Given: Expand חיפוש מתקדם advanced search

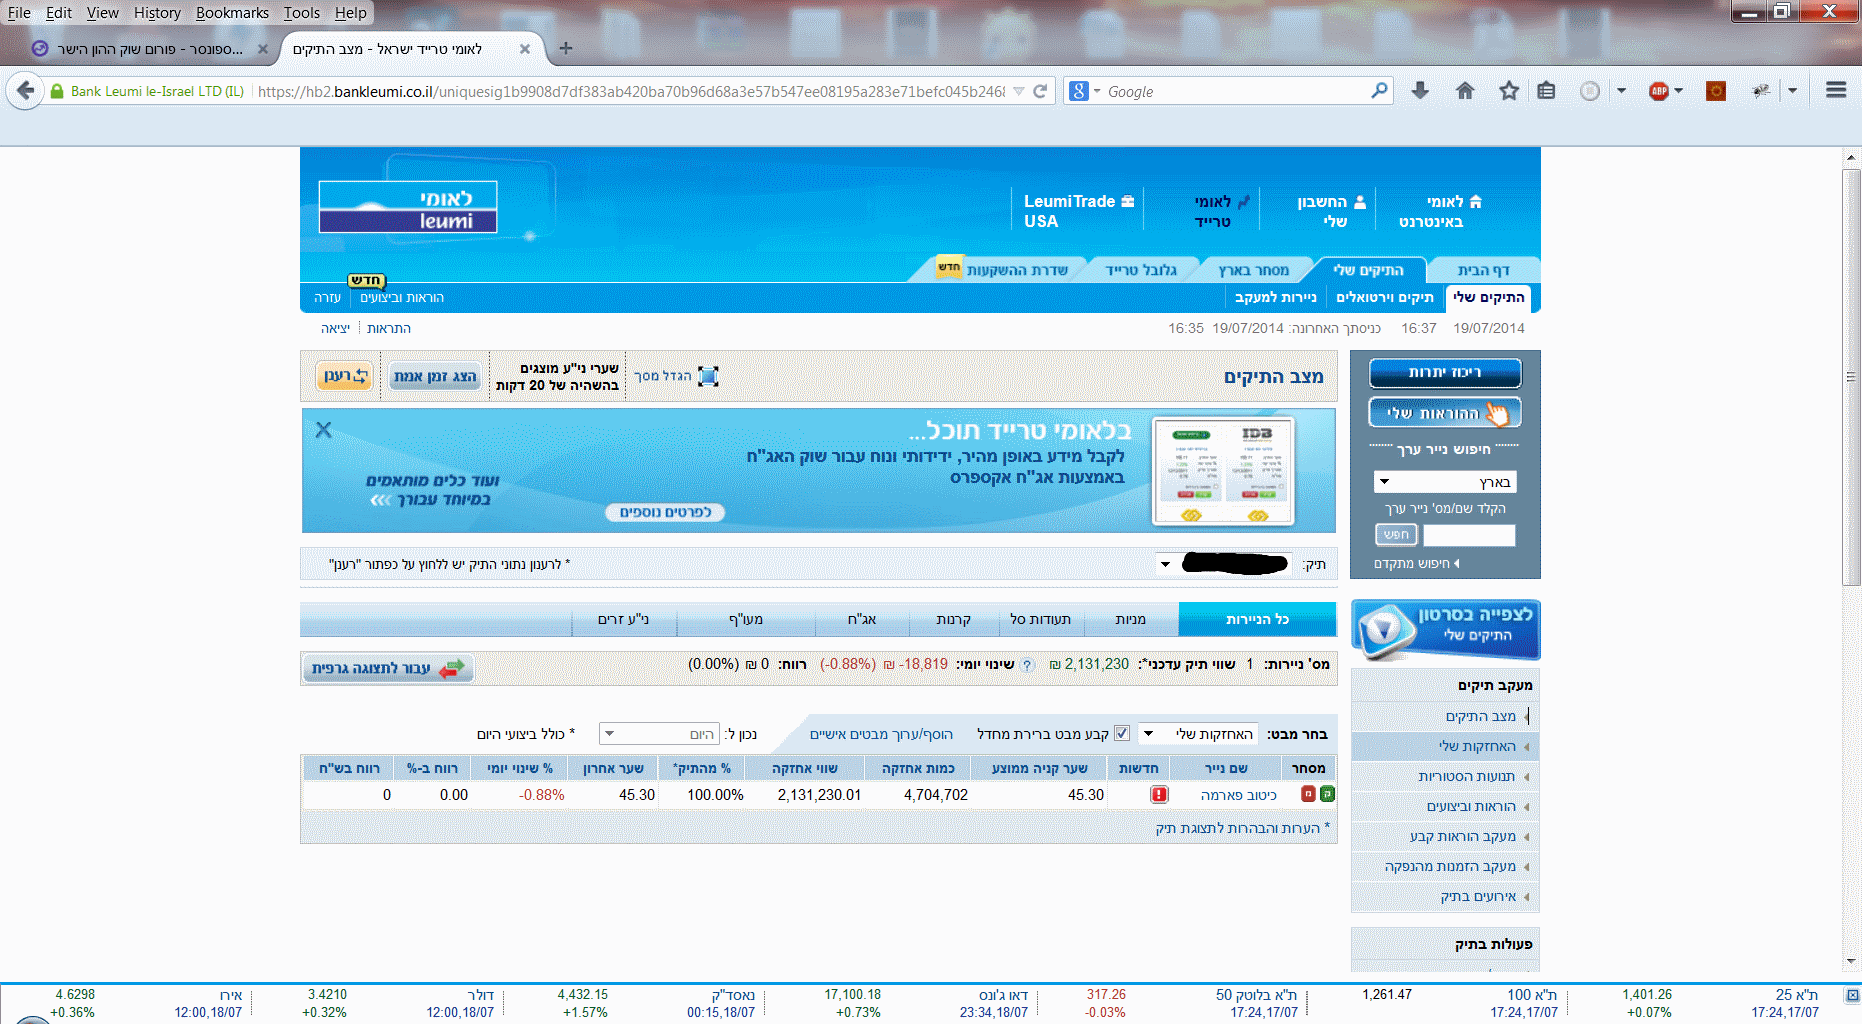Looking at the screenshot, I should point(1417,563).
